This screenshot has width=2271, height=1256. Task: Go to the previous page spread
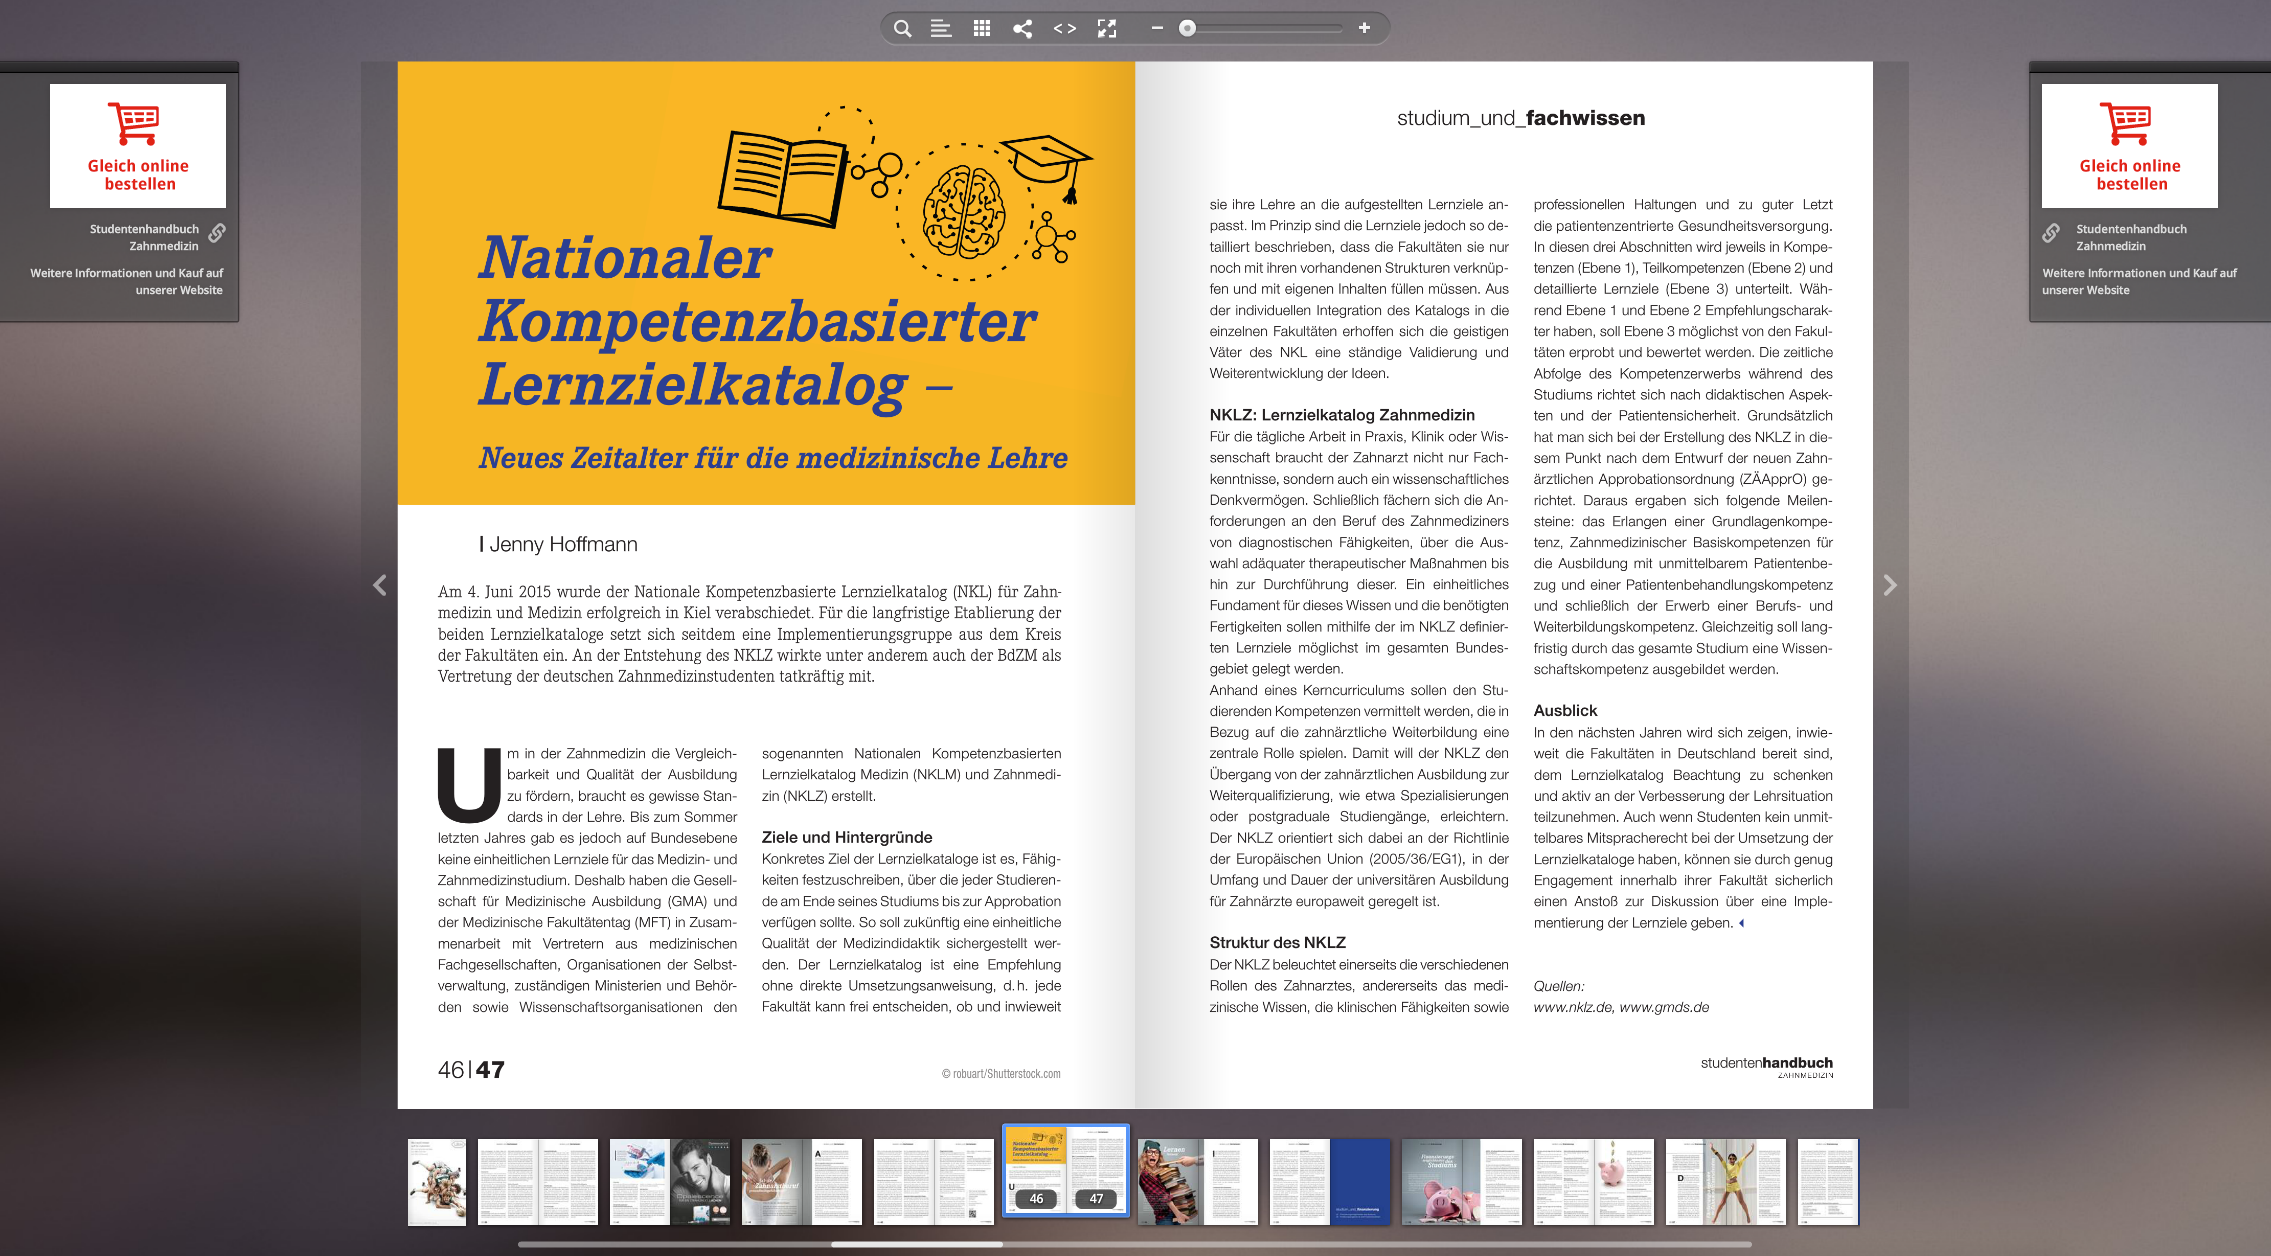pos(380,585)
